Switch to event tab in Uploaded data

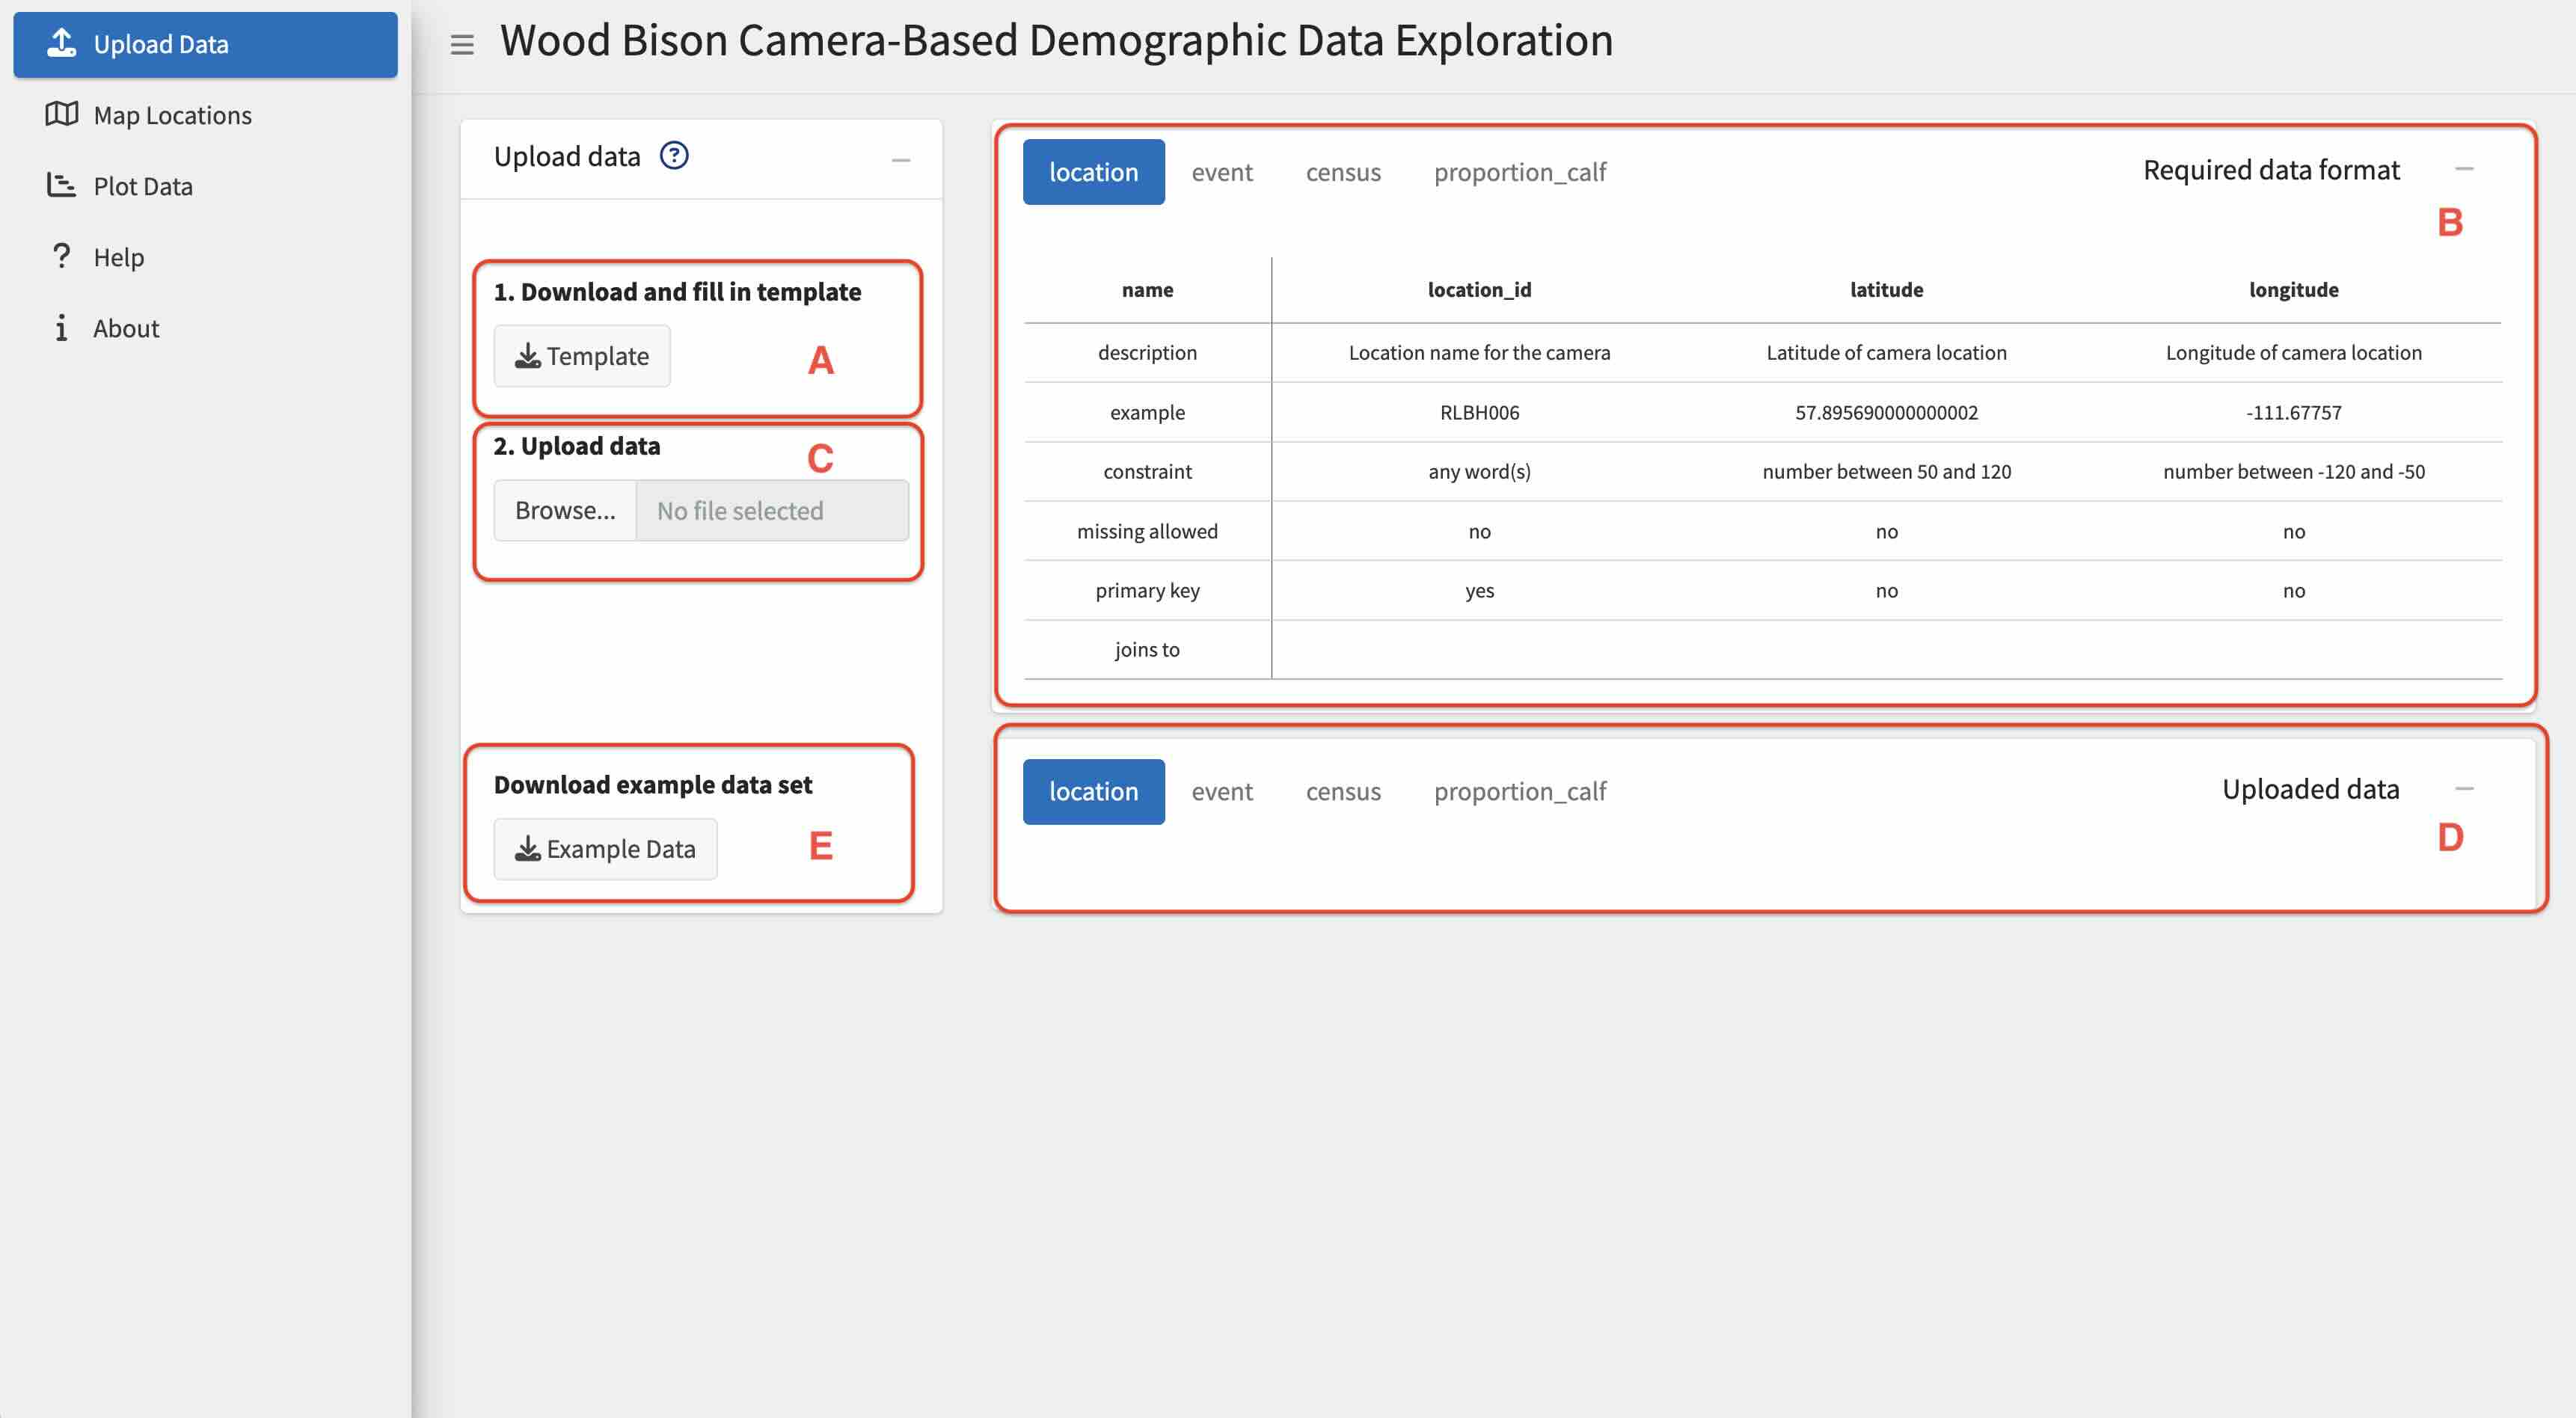[1221, 792]
